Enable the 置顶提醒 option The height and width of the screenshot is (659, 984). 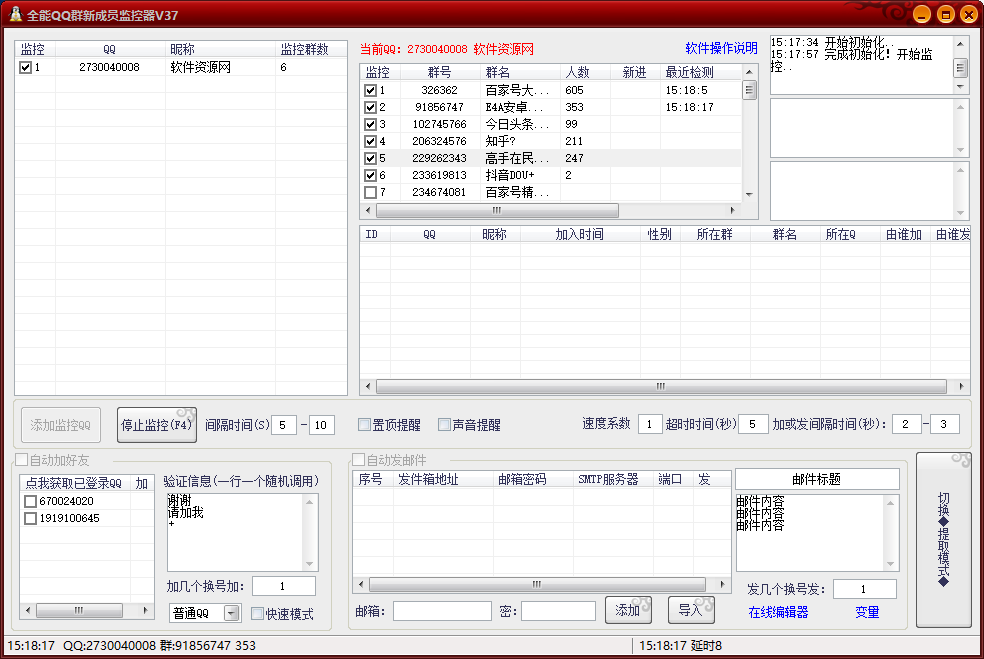(364, 424)
